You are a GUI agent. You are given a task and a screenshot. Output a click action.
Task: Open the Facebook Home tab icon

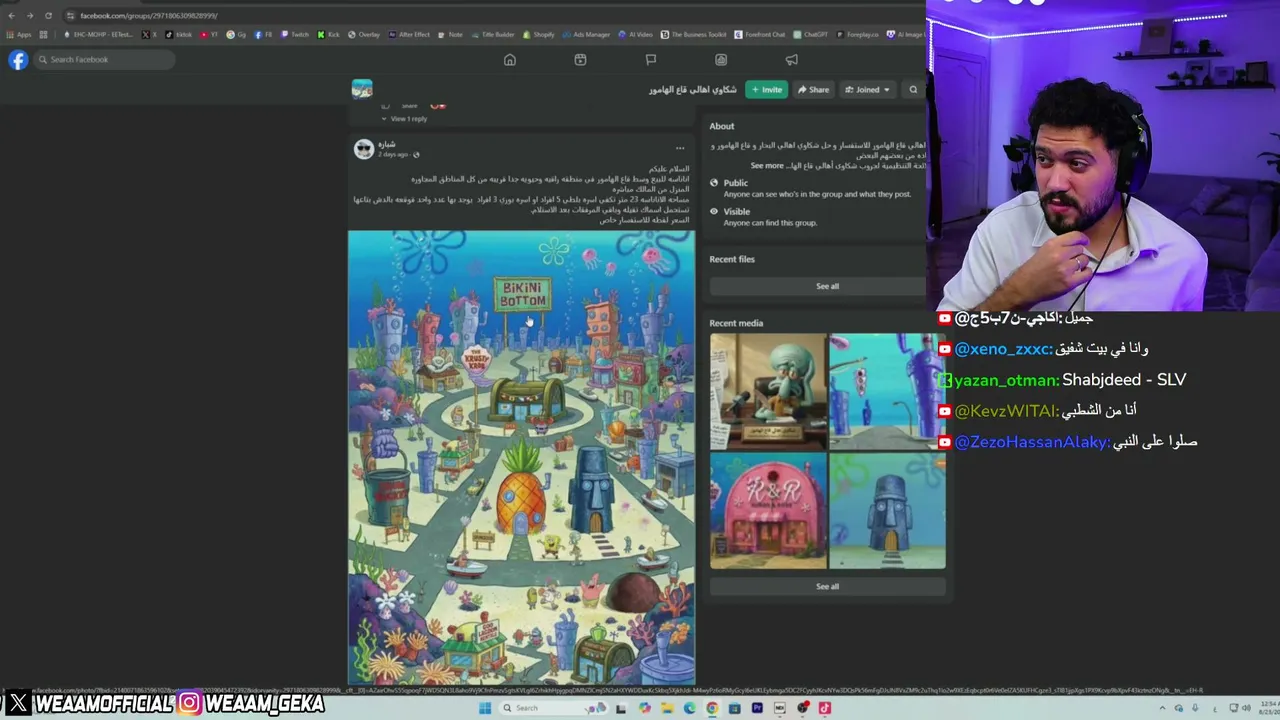[510, 60]
